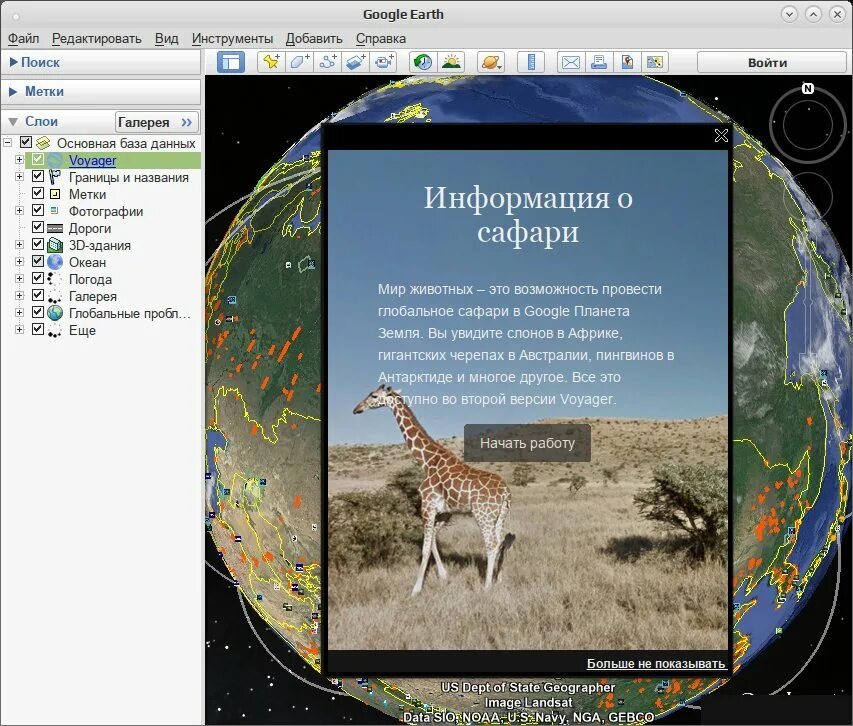Viewport: 853px width, 726px height.
Task: Add an image overlay from the toolbar
Action: click(356, 62)
